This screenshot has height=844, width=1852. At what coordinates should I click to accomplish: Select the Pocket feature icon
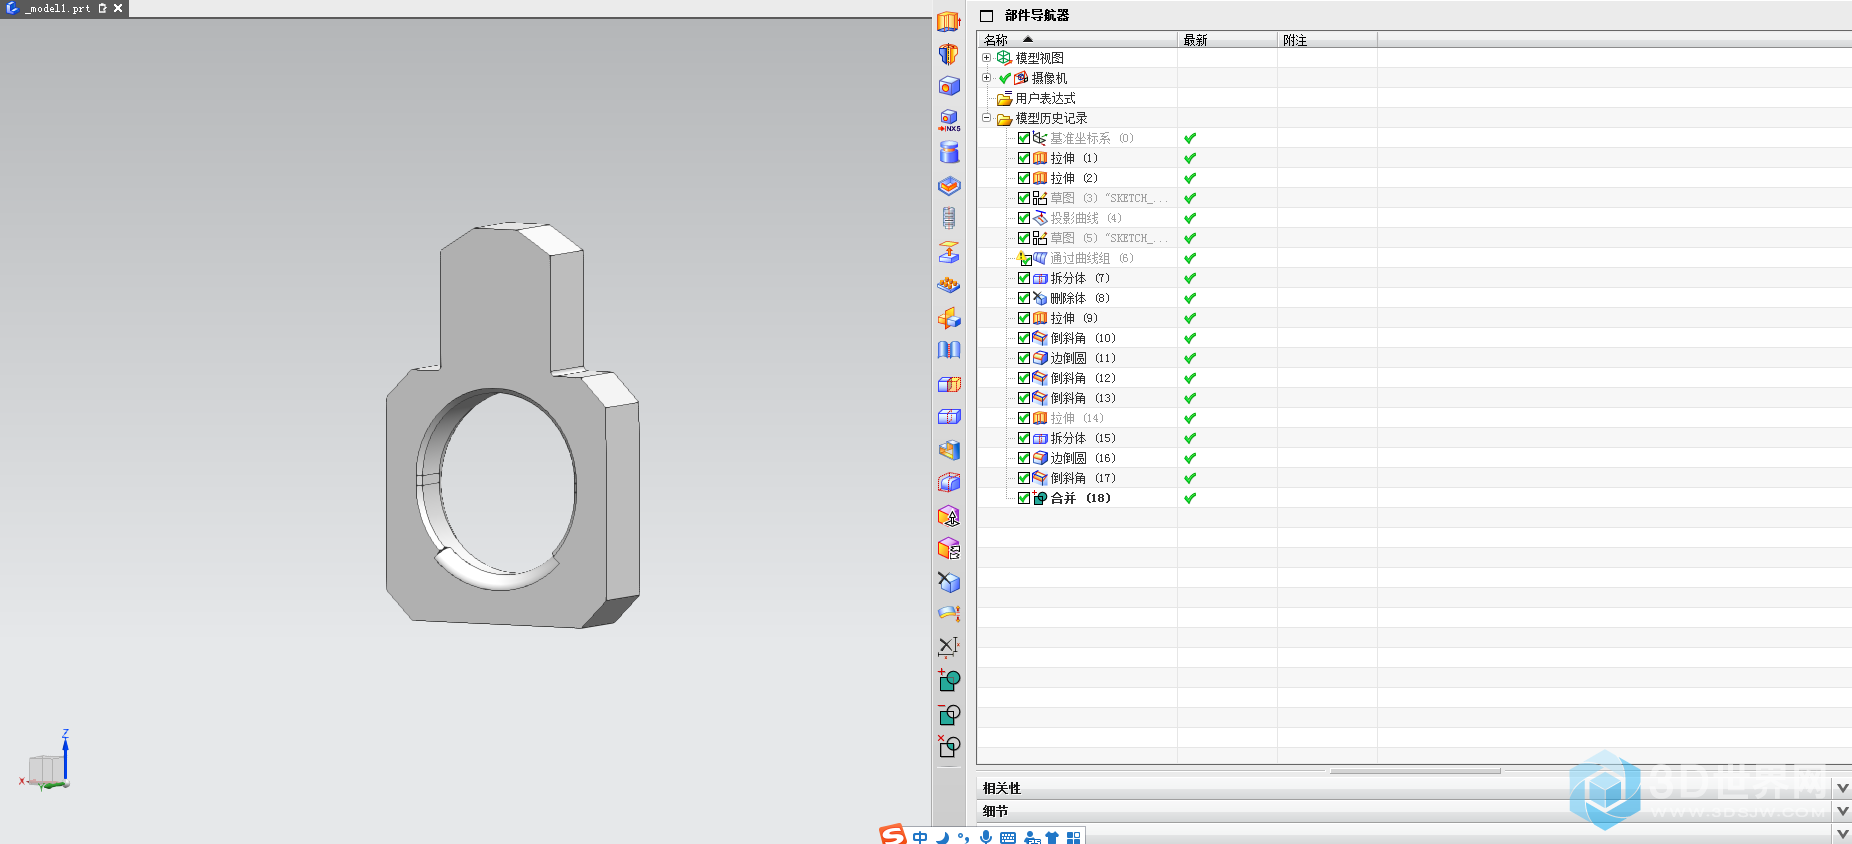click(x=949, y=186)
